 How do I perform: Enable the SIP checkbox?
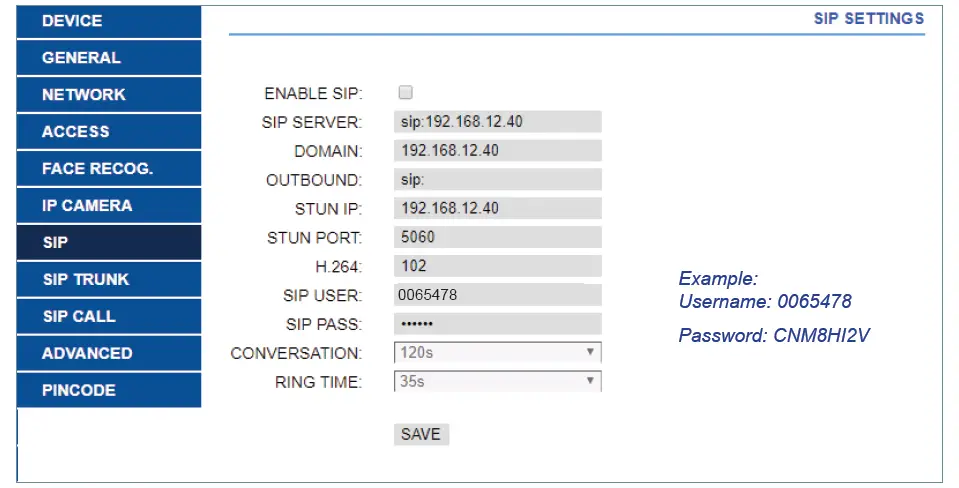[405, 93]
